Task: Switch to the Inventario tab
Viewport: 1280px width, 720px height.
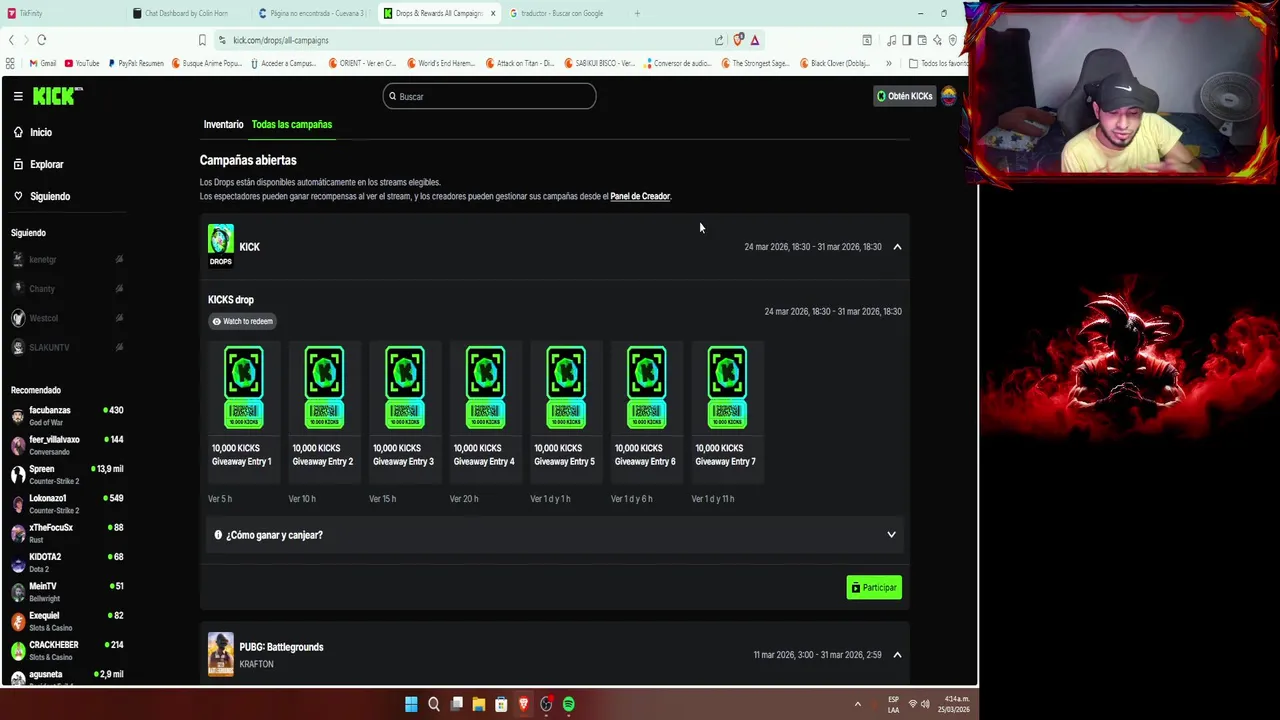Action: click(x=223, y=124)
